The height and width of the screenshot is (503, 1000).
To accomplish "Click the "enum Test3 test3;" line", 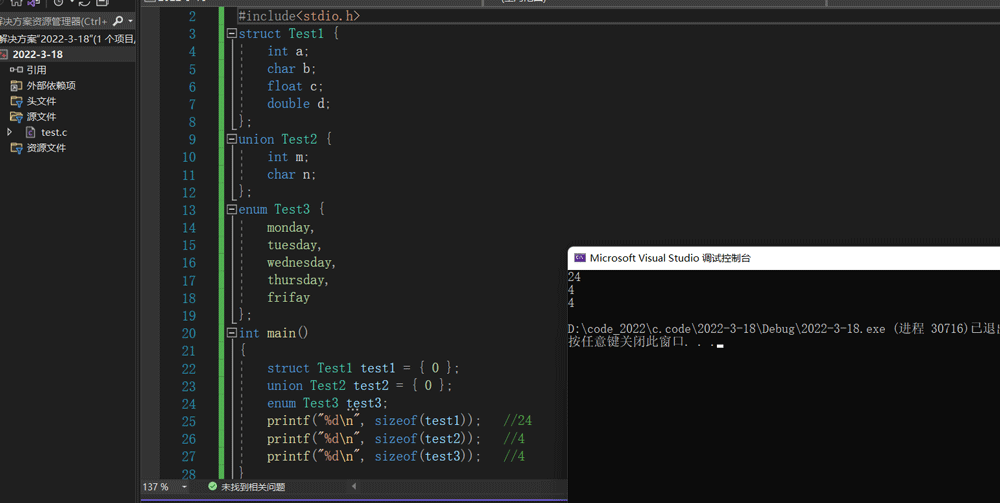I will click(x=327, y=403).
